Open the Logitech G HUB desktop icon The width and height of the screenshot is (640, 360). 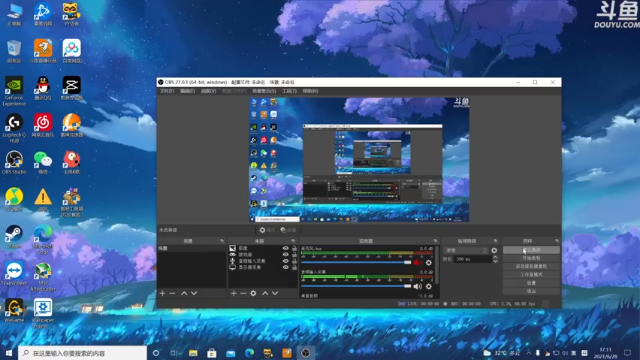coord(14,128)
